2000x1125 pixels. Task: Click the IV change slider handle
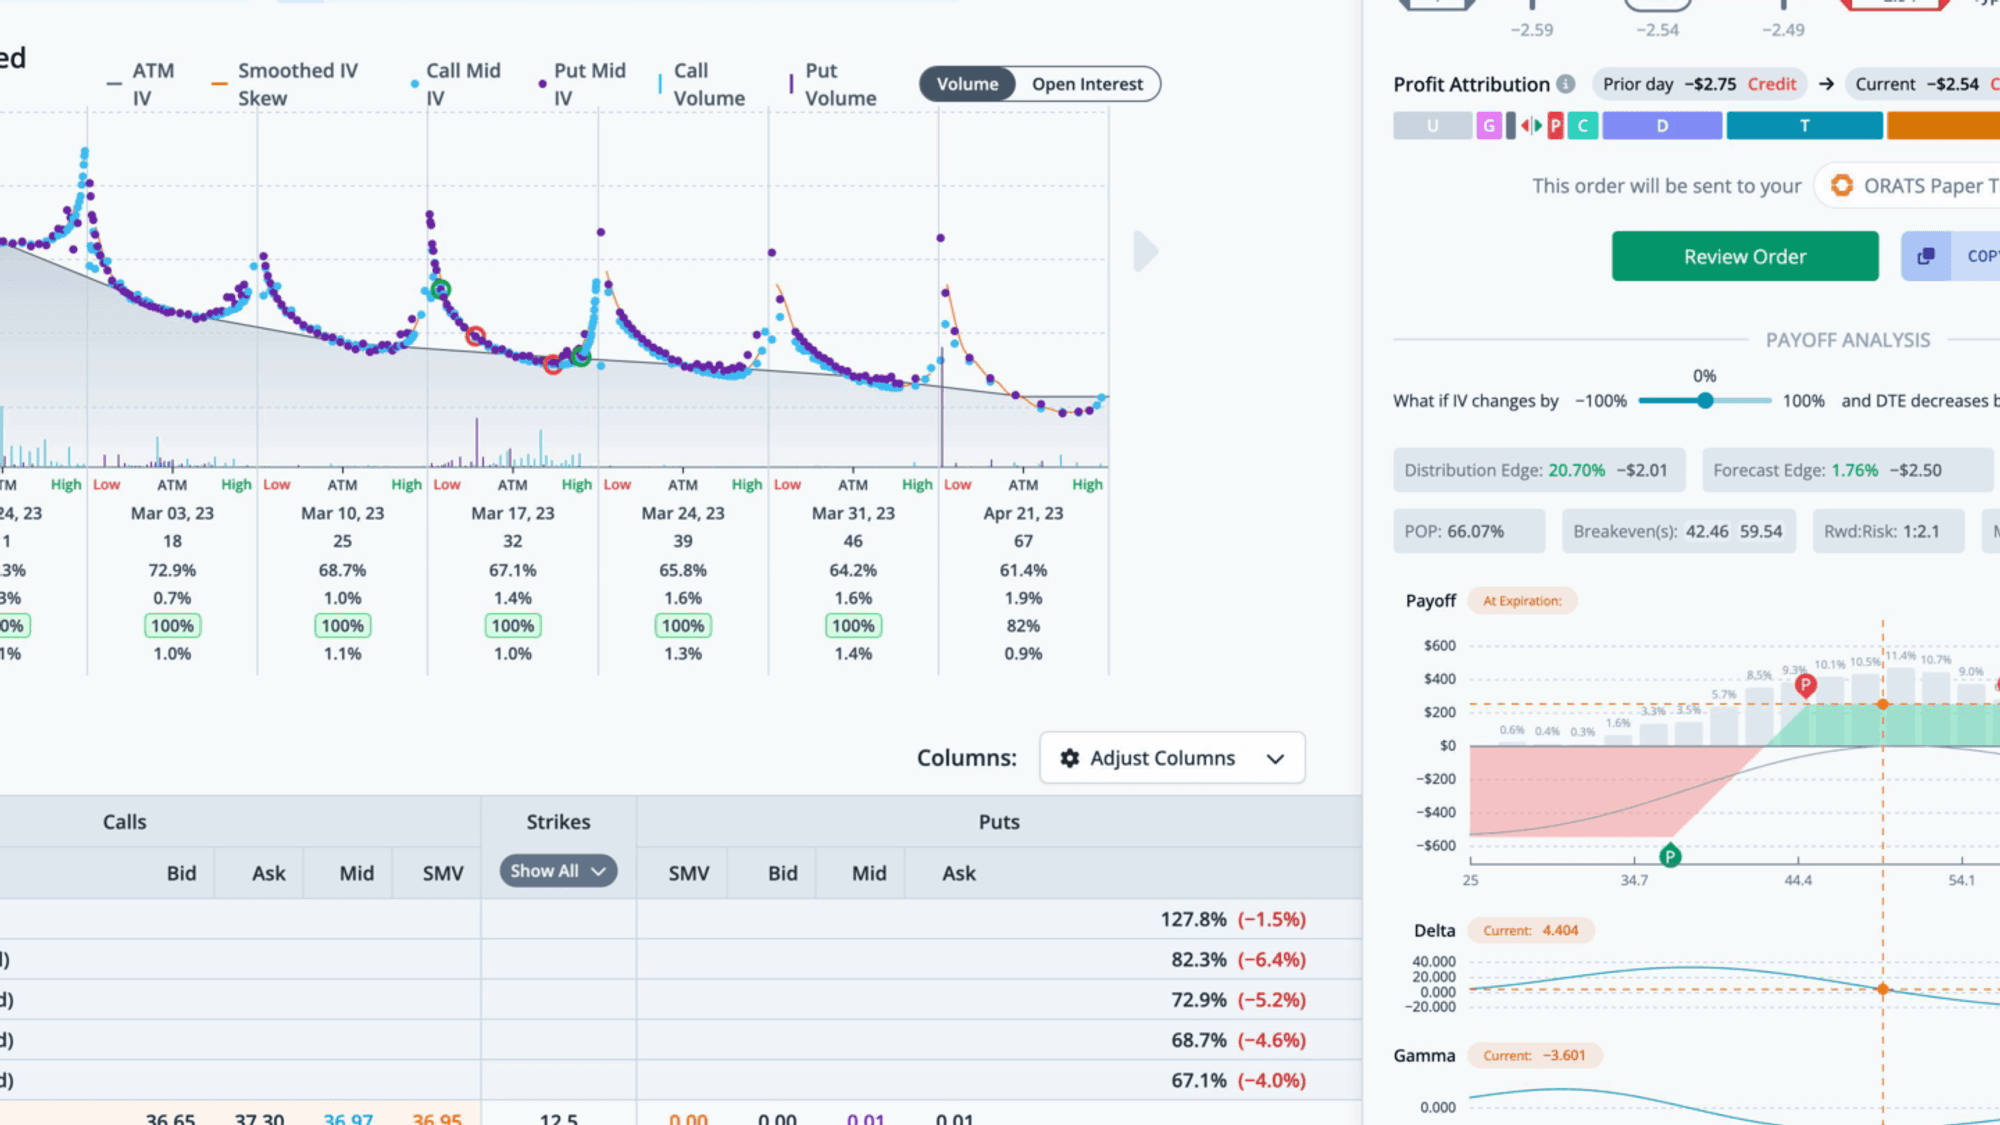[x=1705, y=401]
